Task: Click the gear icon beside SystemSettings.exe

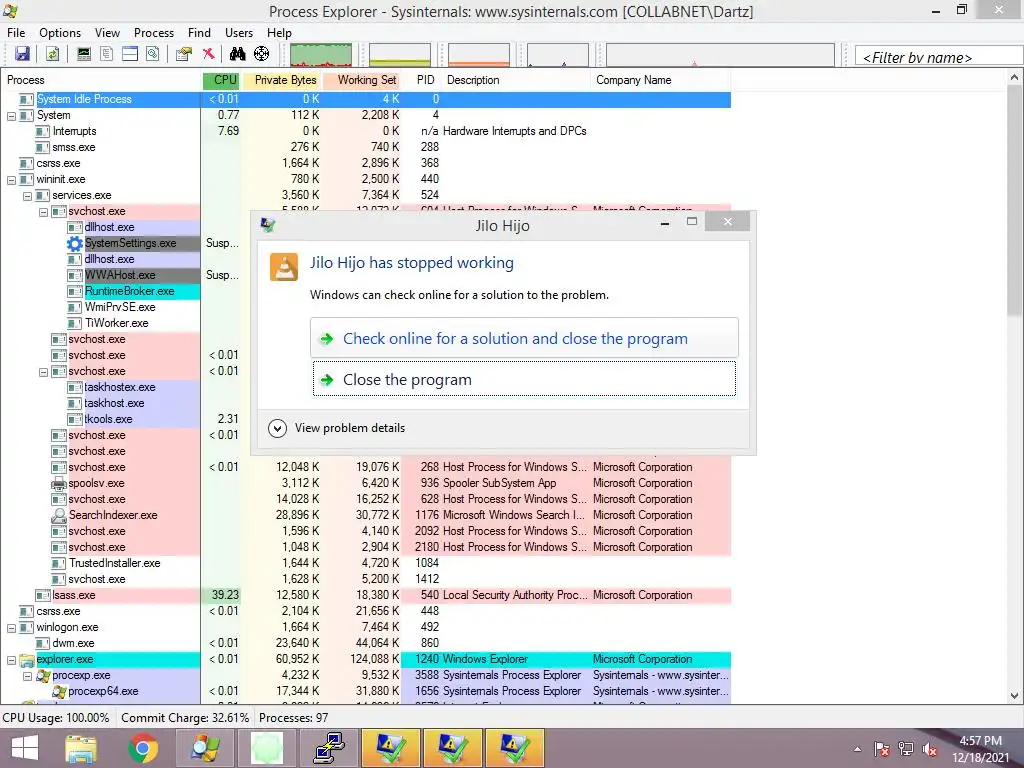Action: 75,244
